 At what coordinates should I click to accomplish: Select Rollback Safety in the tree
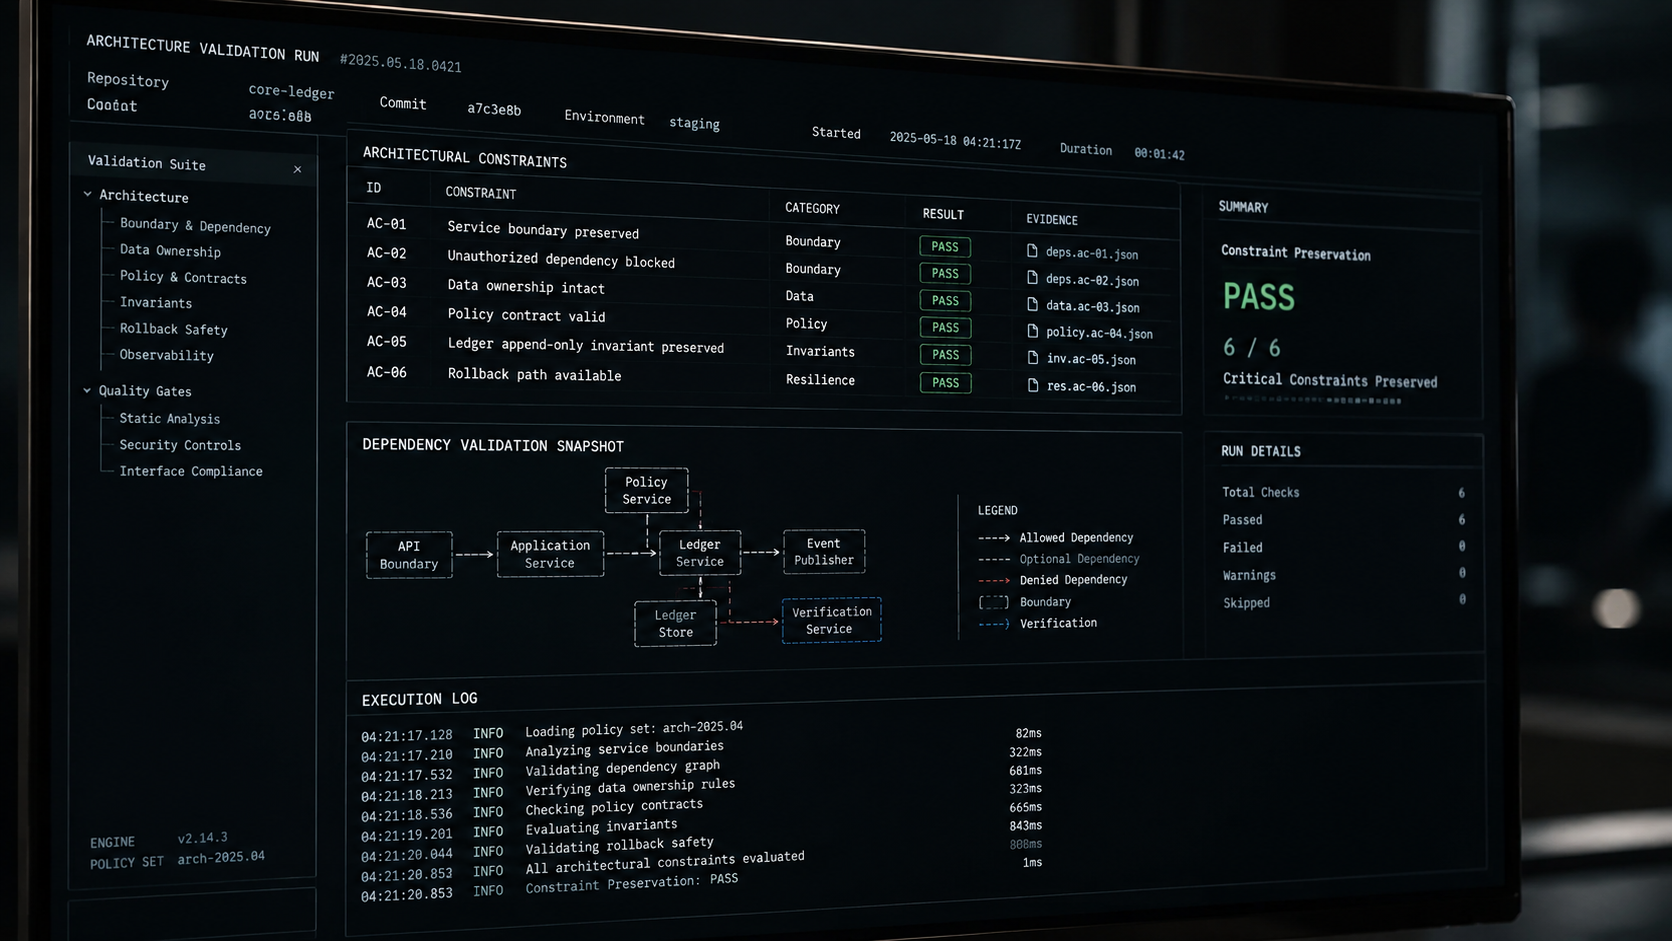[x=173, y=329]
